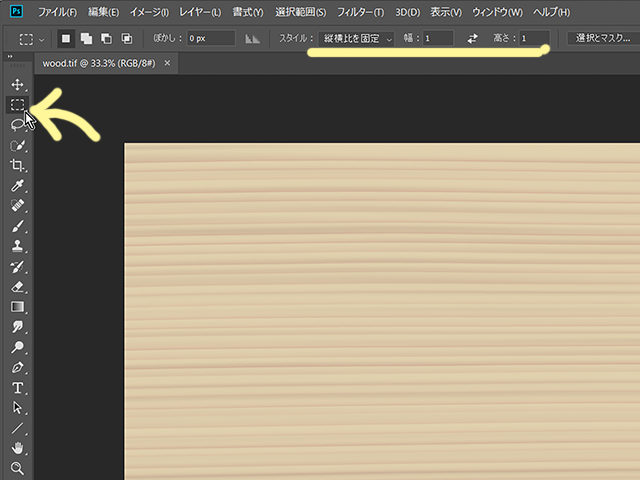640x480 pixels.
Task: Open the 選択範囲(S) menu
Action: pyautogui.click(x=300, y=12)
